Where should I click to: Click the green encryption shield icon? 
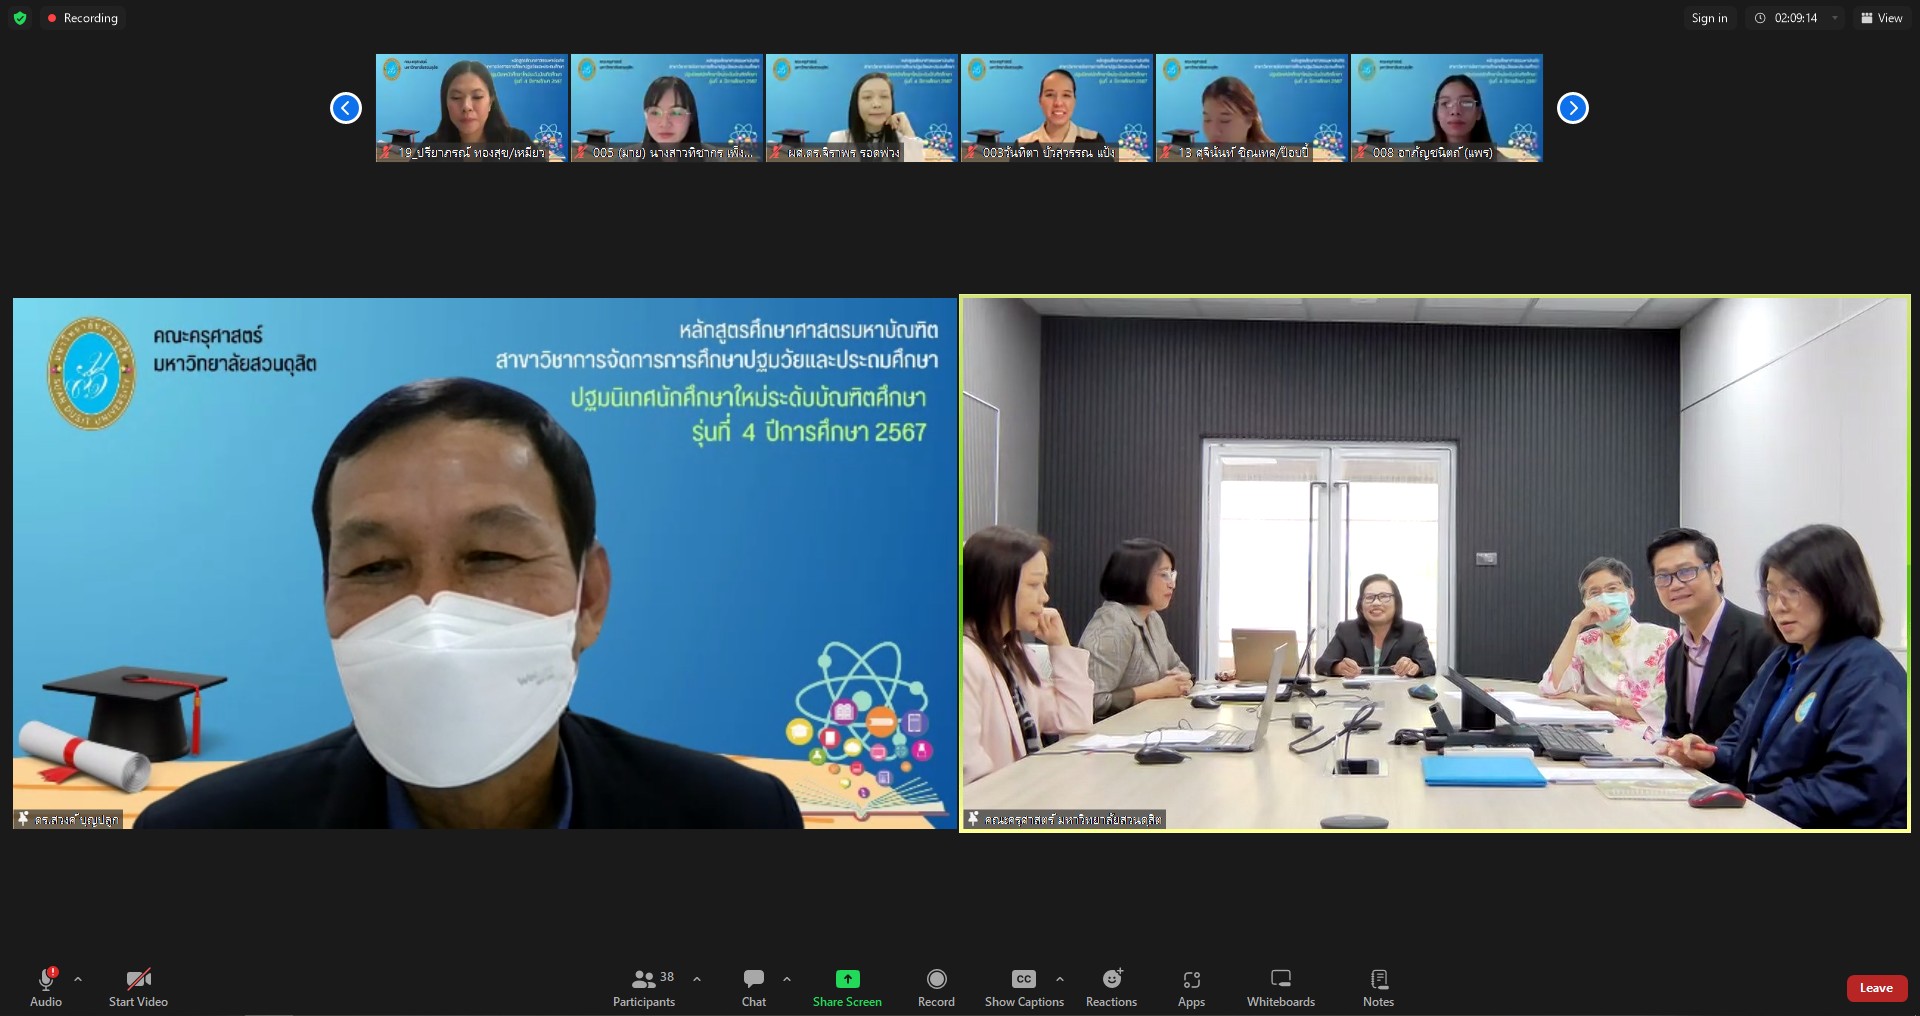[x=20, y=18]
